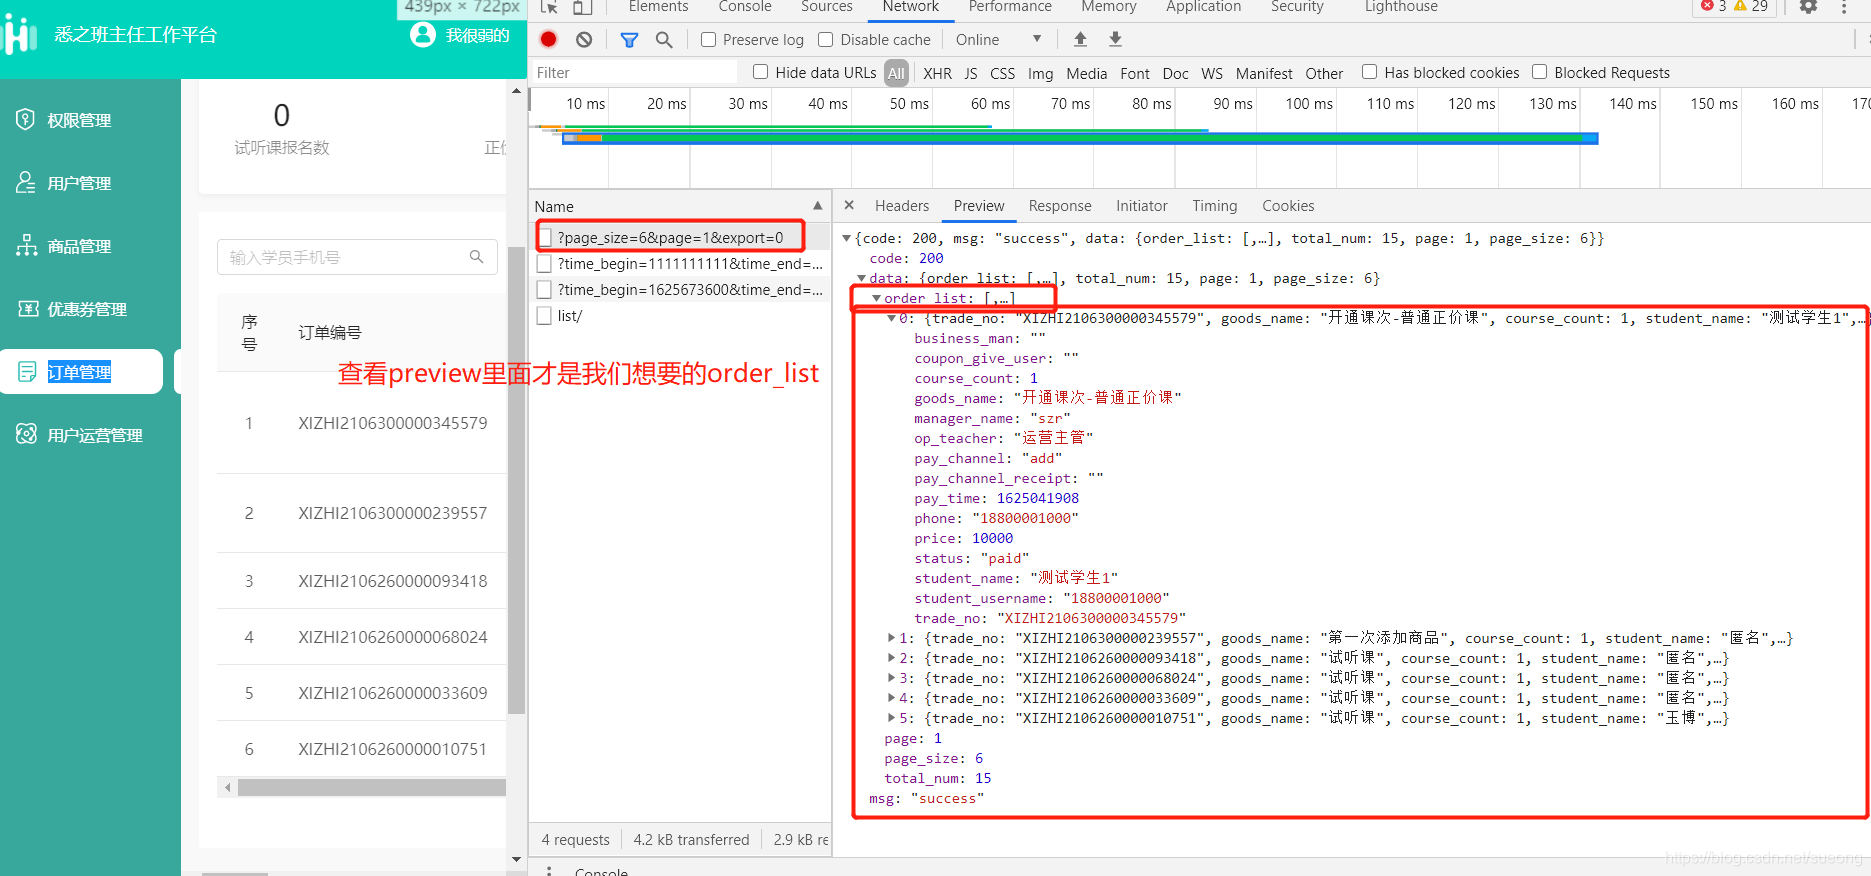Screen dimensions: 1871x876
Task: Collapse the root JSON response object
Action: tap(846, 238)
